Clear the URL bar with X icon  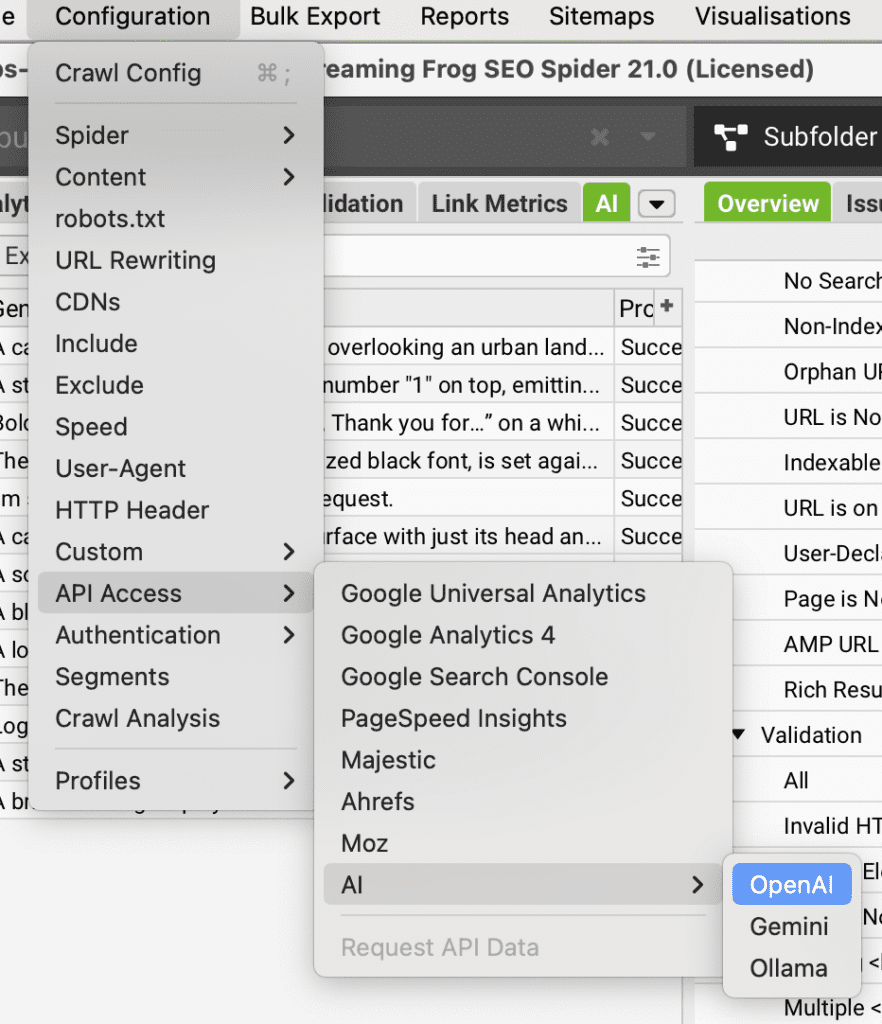(600, 137)
